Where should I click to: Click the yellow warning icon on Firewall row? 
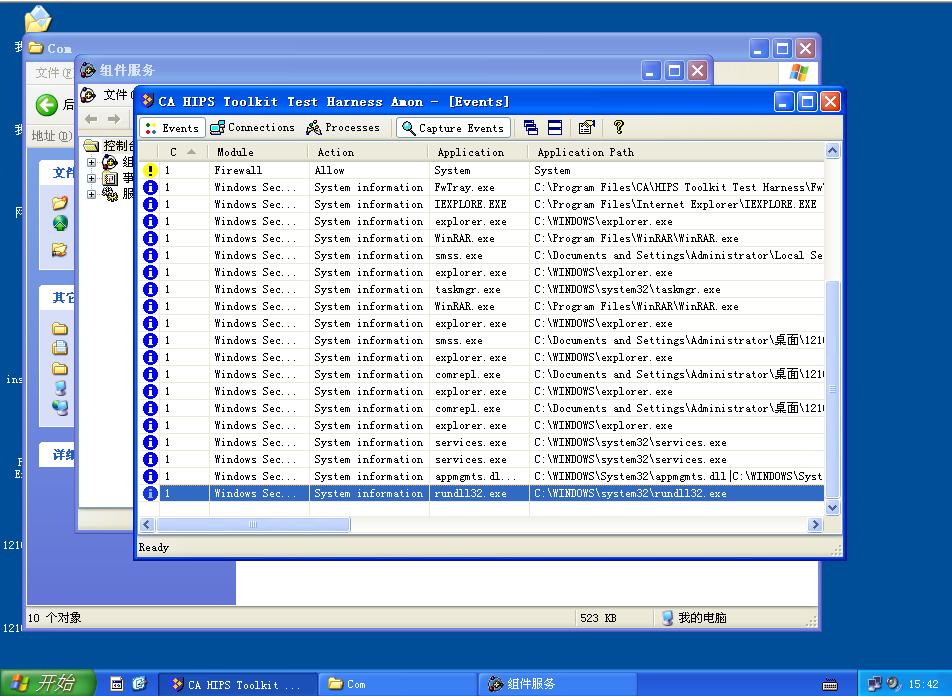click(x=150, y=171)
